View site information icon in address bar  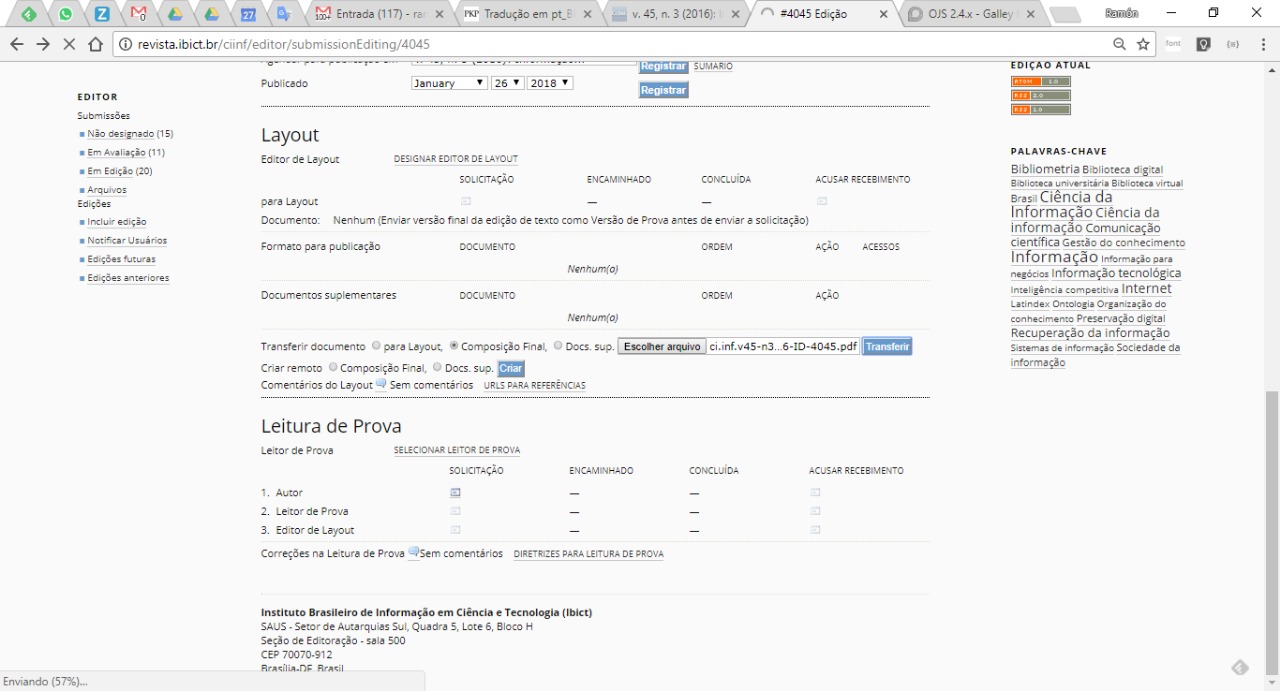126,44
